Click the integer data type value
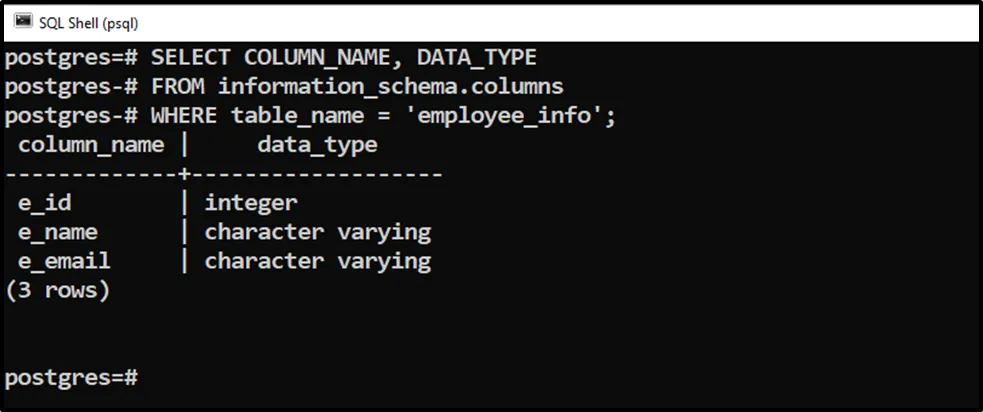Screen dimensions: 983x412 tap(251, 203)
